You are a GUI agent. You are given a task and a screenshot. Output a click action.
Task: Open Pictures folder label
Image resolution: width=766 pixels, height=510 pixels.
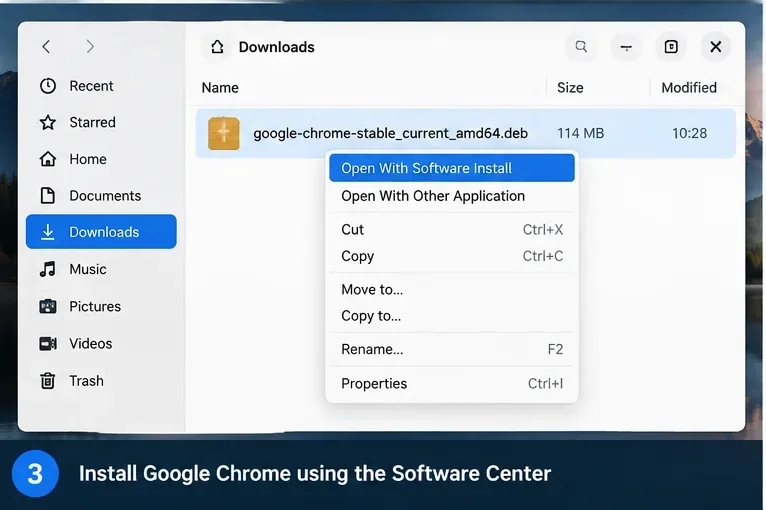point(95,306)
